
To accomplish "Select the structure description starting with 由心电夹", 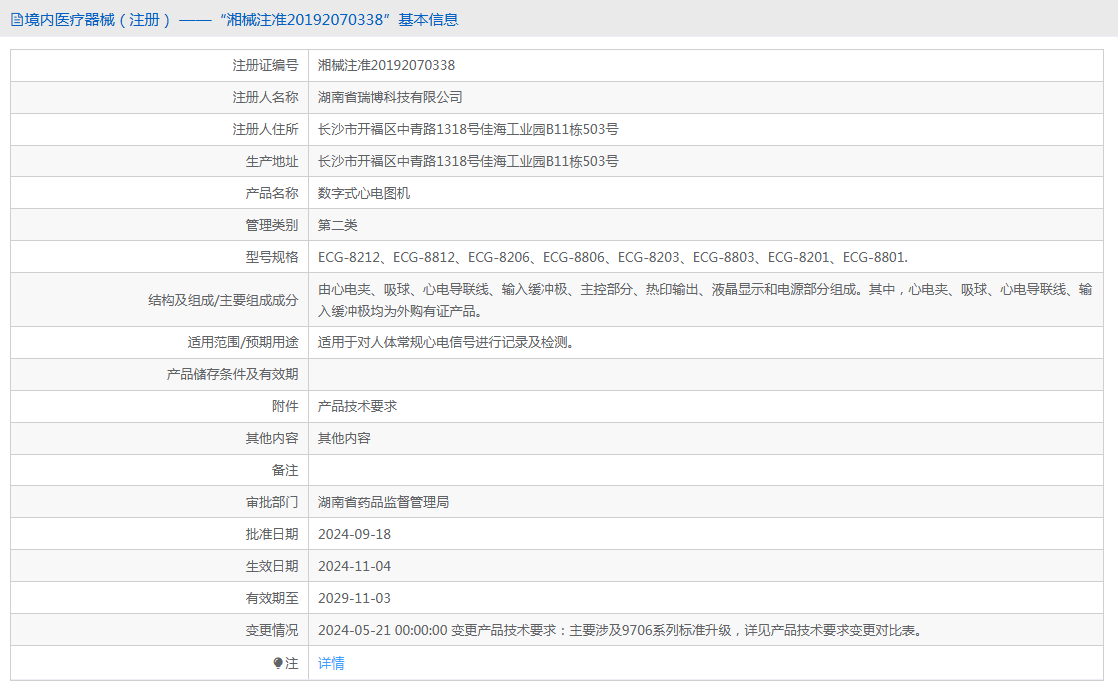I will pyautogui.click(x=705, y=301).
